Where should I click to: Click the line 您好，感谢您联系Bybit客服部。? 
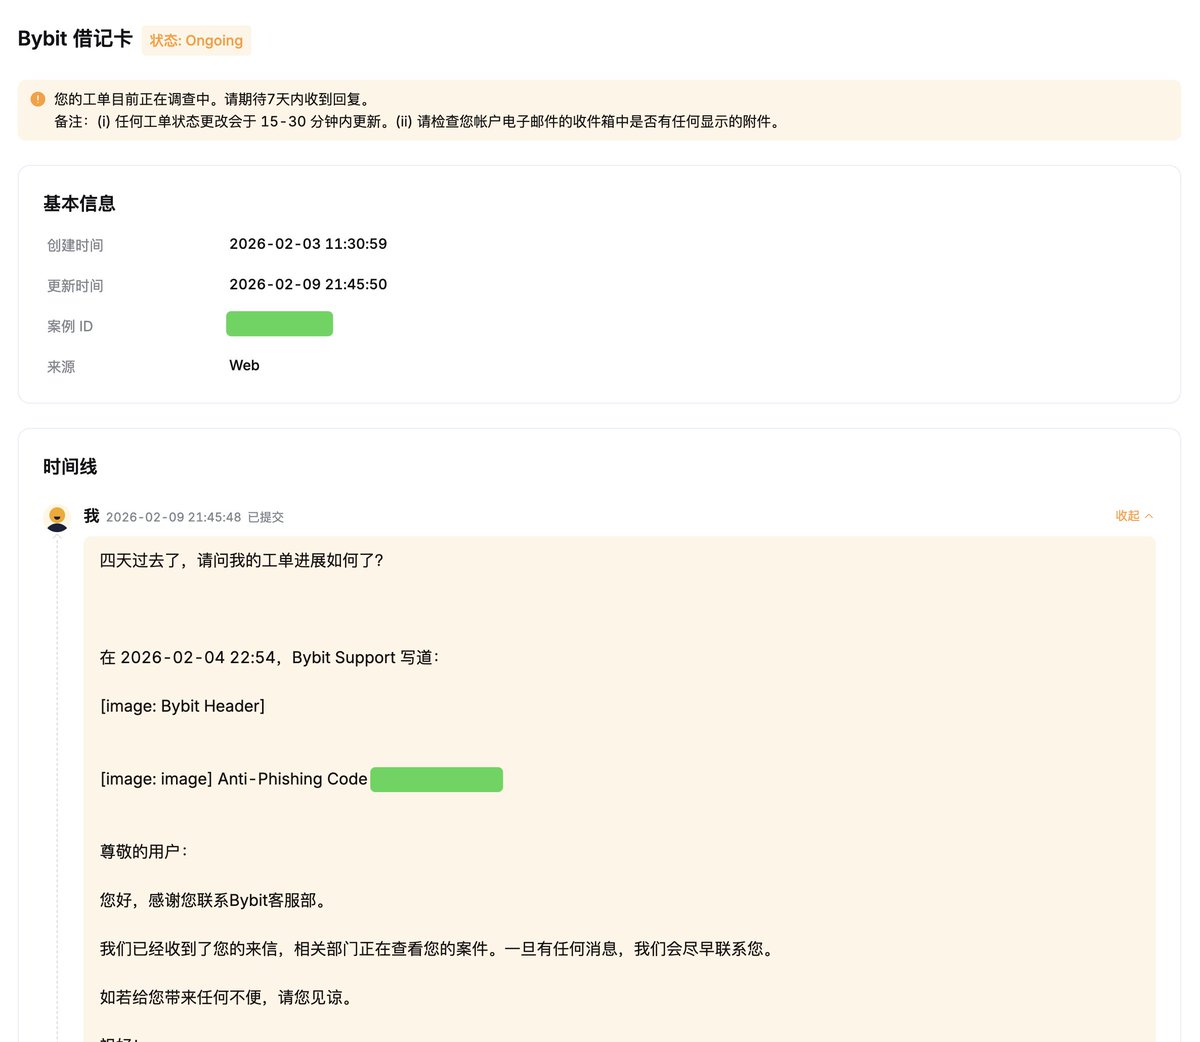pyautogui.click(x=214, y=900)
